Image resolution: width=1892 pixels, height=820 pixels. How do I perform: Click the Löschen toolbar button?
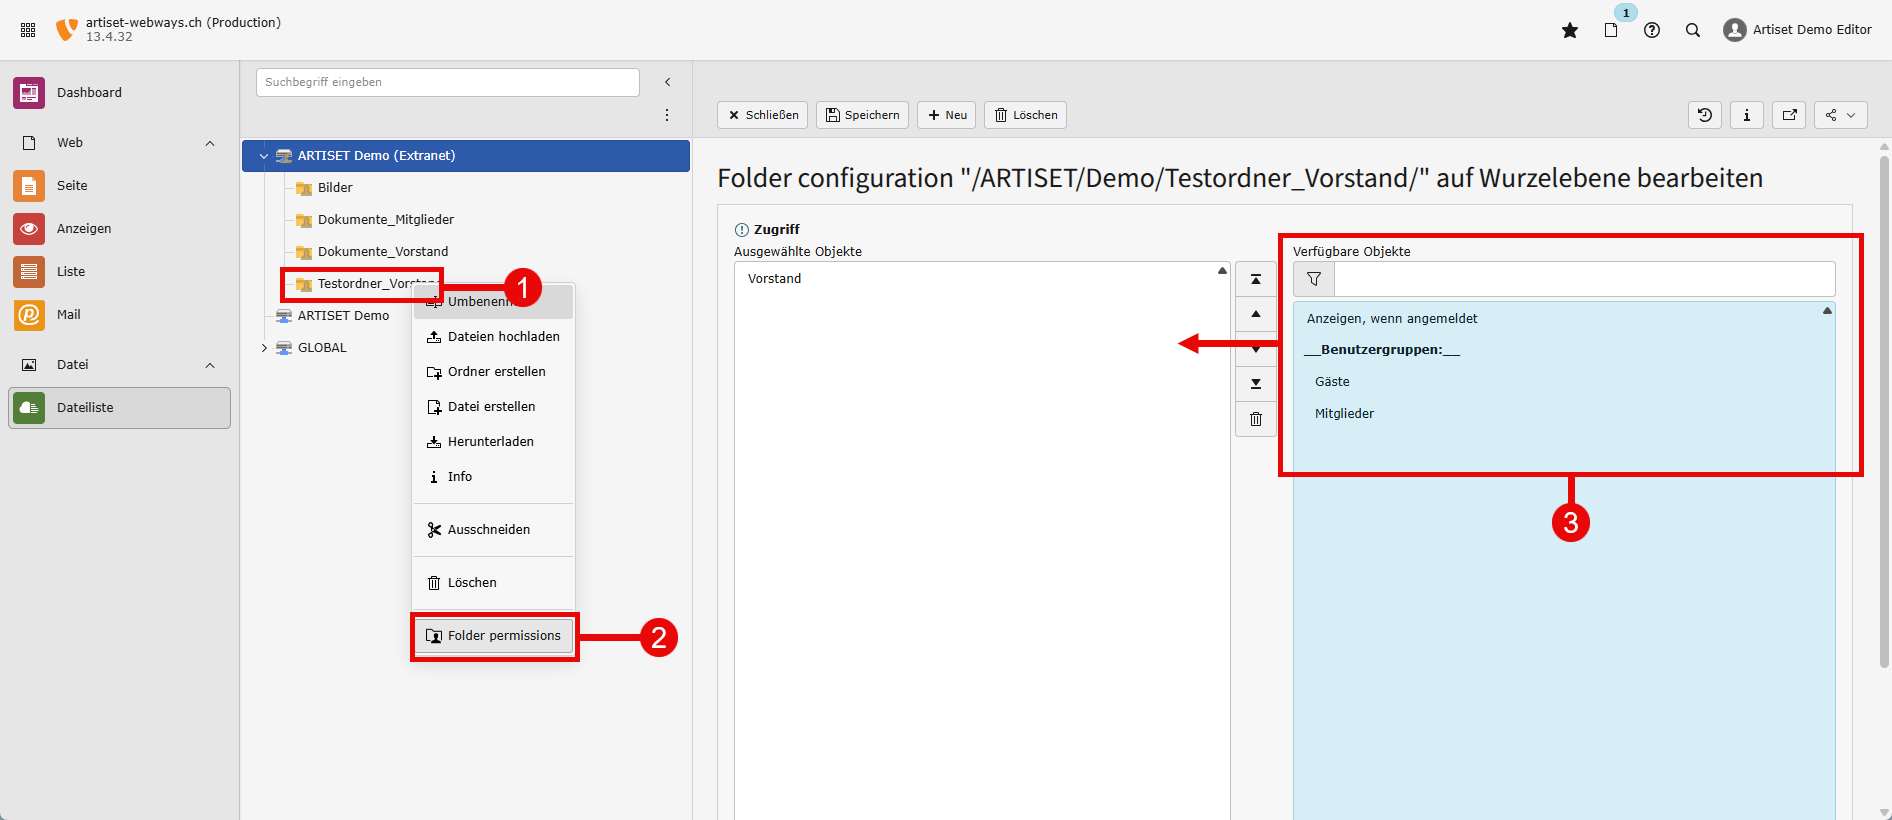pyautogui.click(x=1025, y=115)
